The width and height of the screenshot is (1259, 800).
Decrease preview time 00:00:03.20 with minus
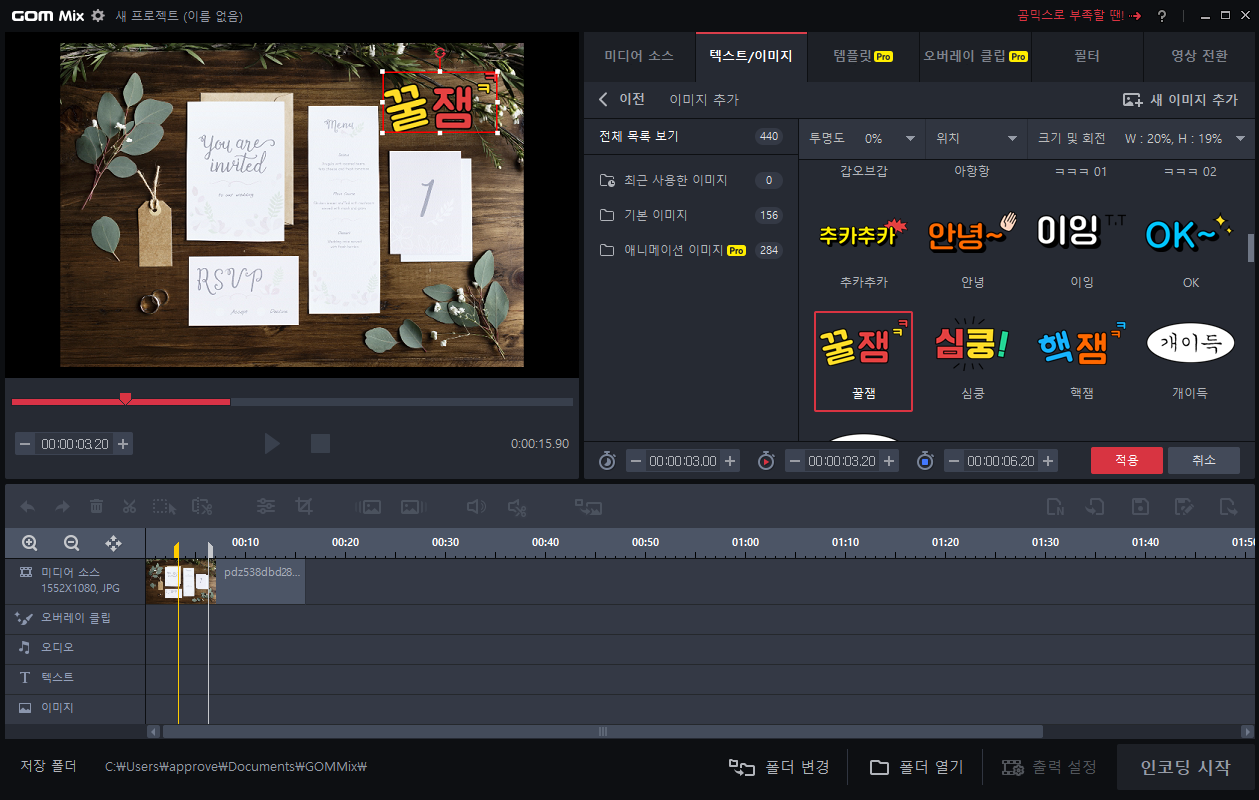point(25,444)
